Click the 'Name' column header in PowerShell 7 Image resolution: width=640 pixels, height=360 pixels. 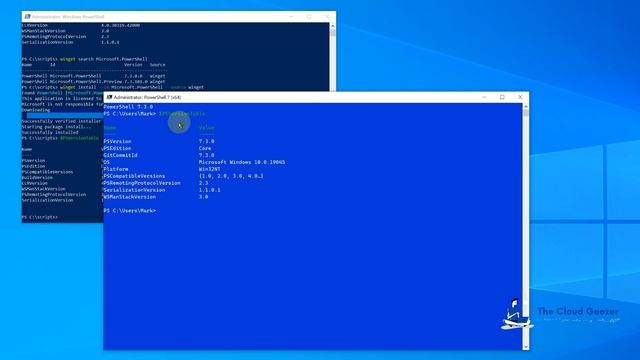coord(110,128)
